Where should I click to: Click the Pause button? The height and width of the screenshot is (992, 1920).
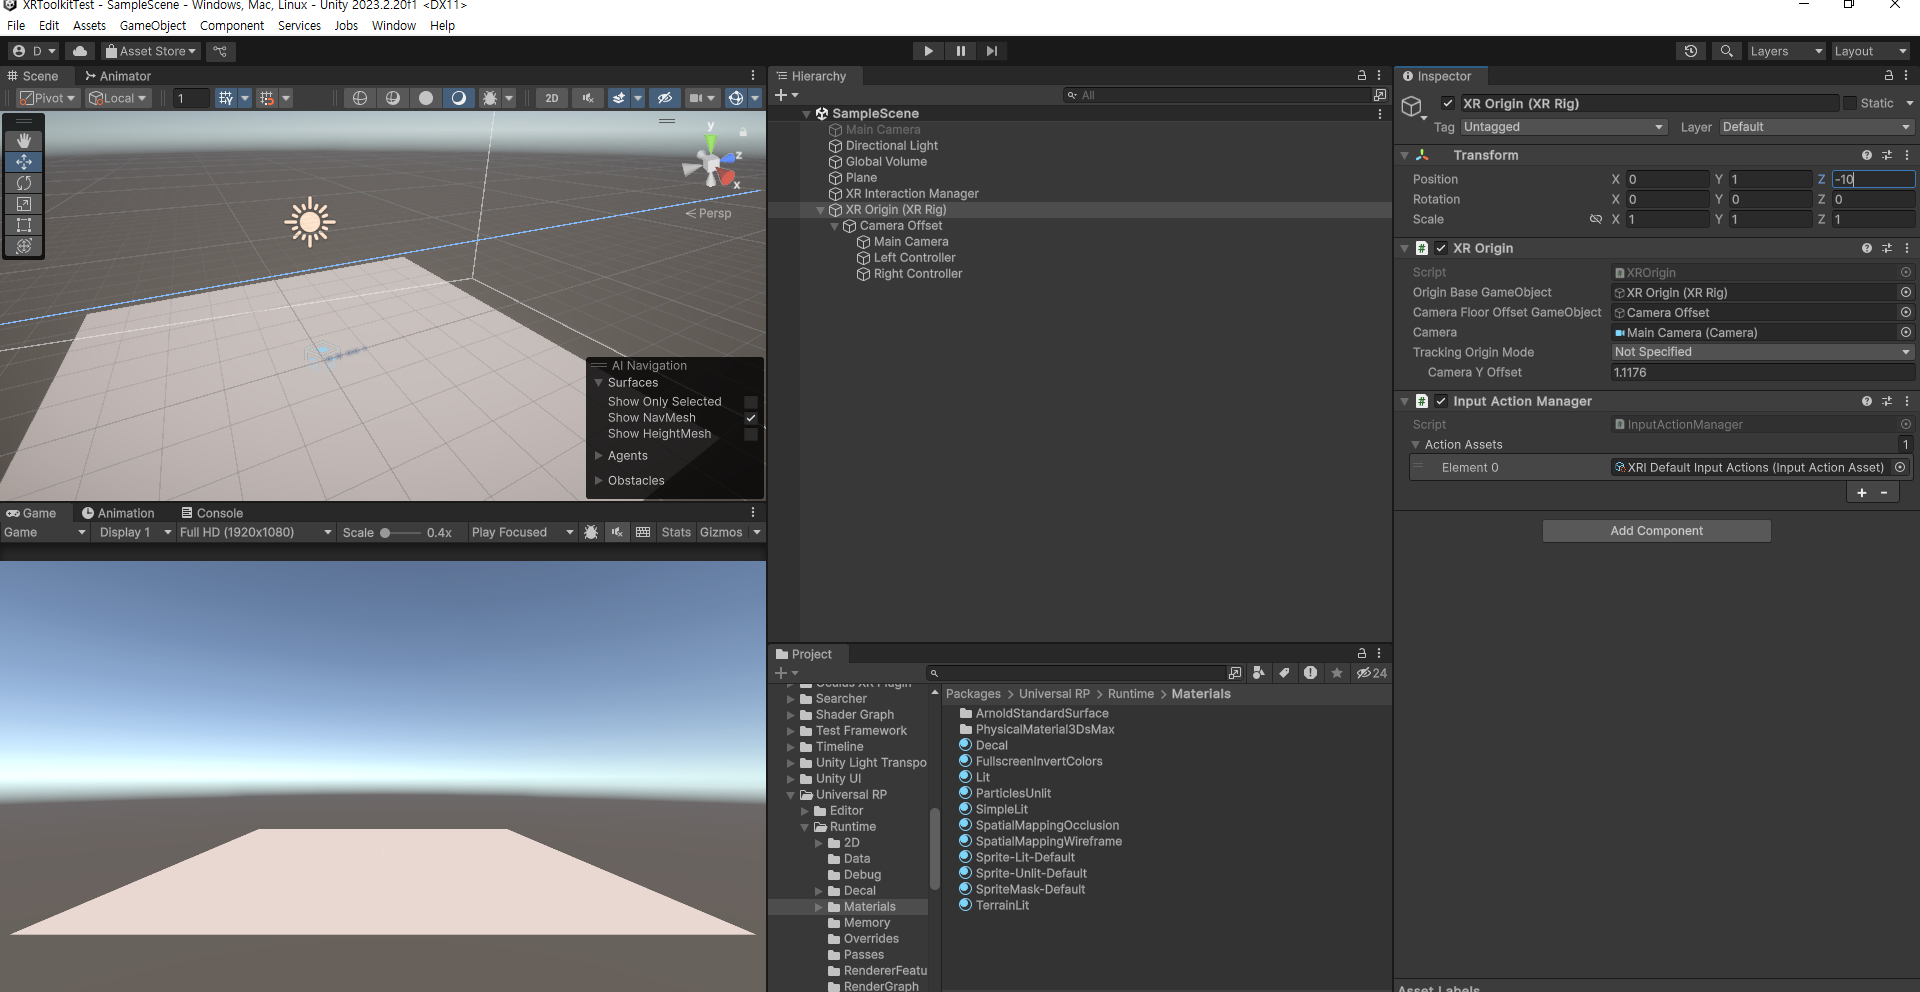pyautogui.click(x=960, y=51)
